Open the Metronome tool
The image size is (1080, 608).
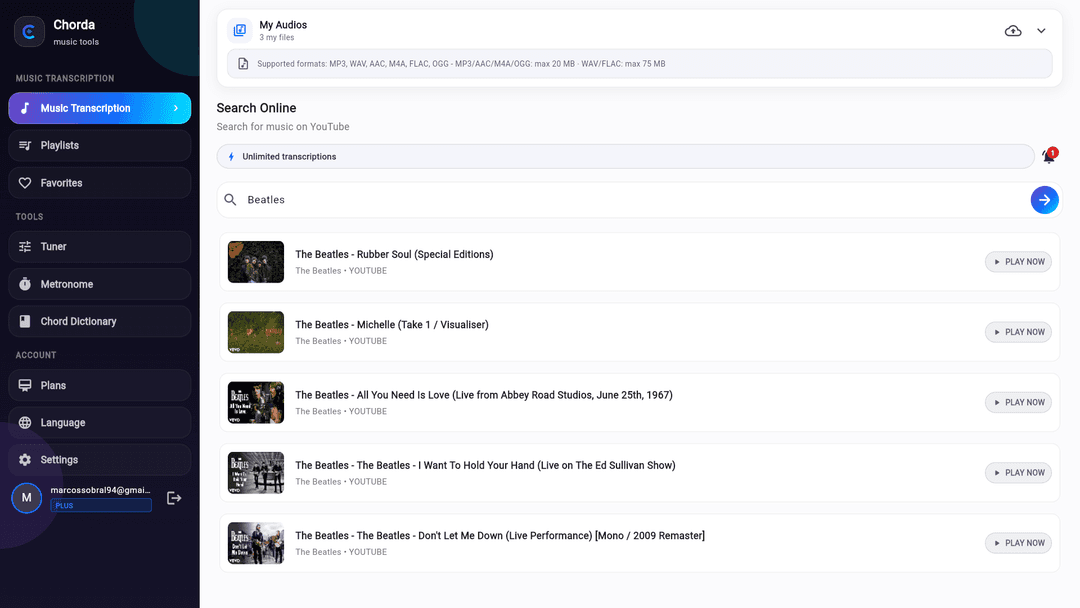click(99, 284)
